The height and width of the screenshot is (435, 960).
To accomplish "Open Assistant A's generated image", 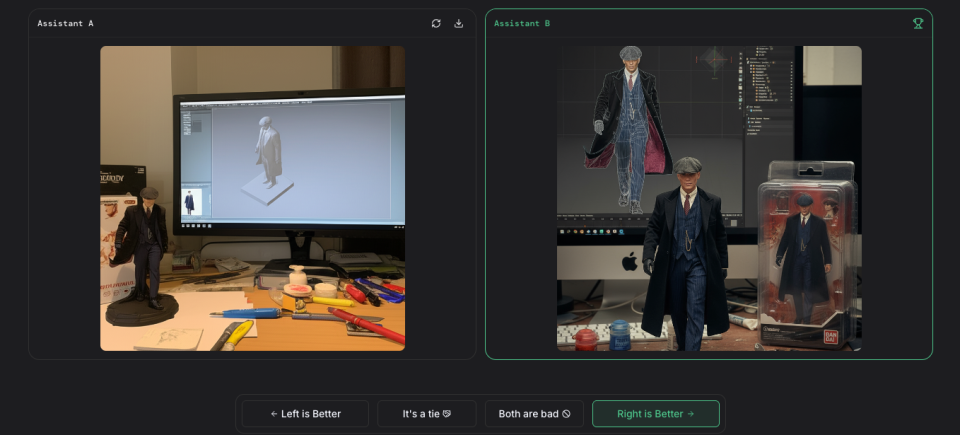I will 252,199.
